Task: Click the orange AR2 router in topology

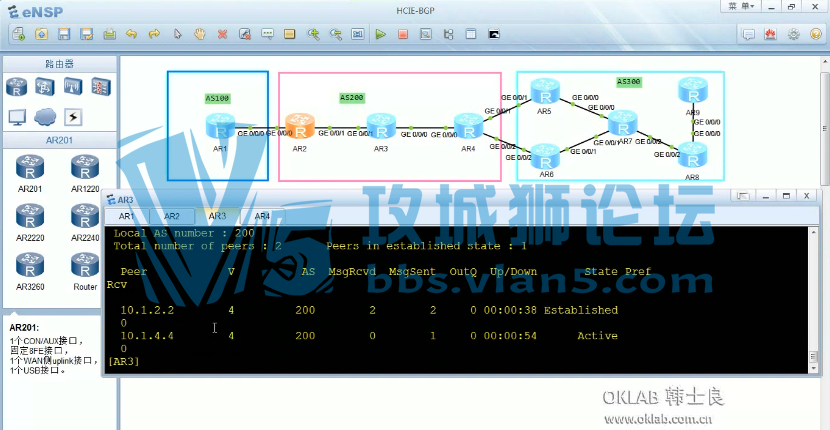Action: [x=300, y=127]
